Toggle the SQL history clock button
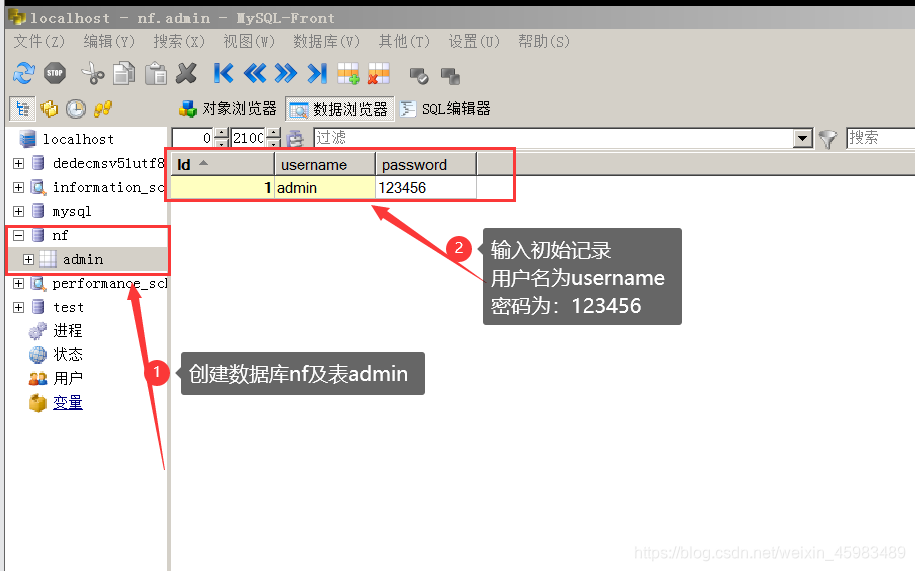The width and height of the screenshot is (915, 571). (76, 108)
